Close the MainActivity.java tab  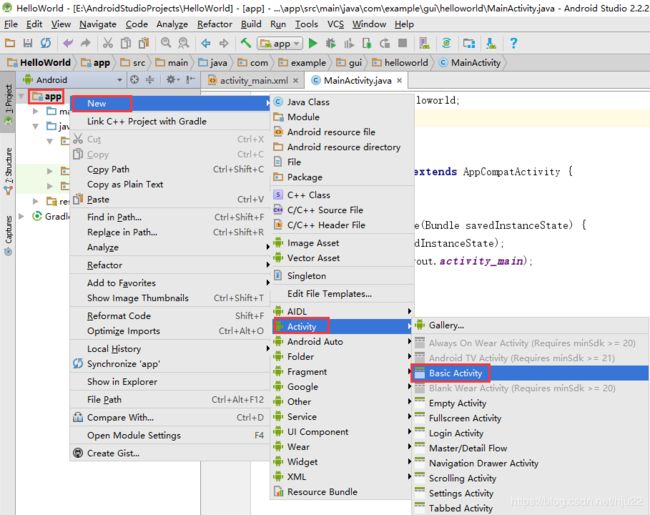(x=399, y=80)
